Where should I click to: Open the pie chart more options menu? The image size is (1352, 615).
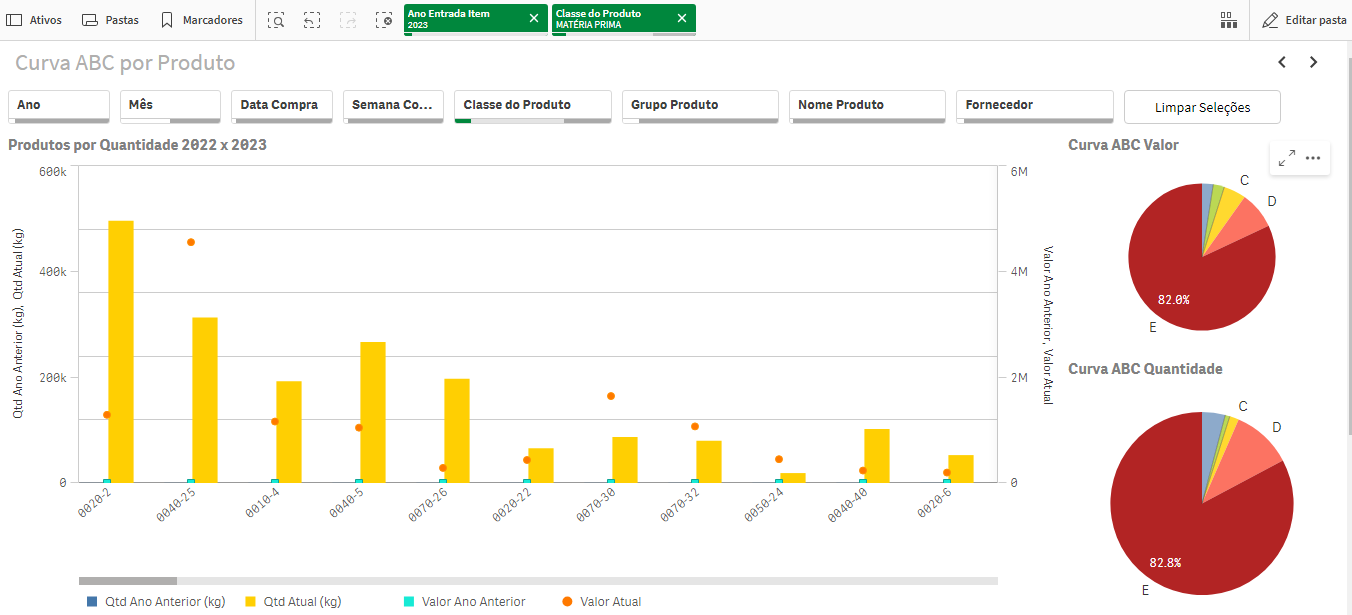(x=1313, y=157)
